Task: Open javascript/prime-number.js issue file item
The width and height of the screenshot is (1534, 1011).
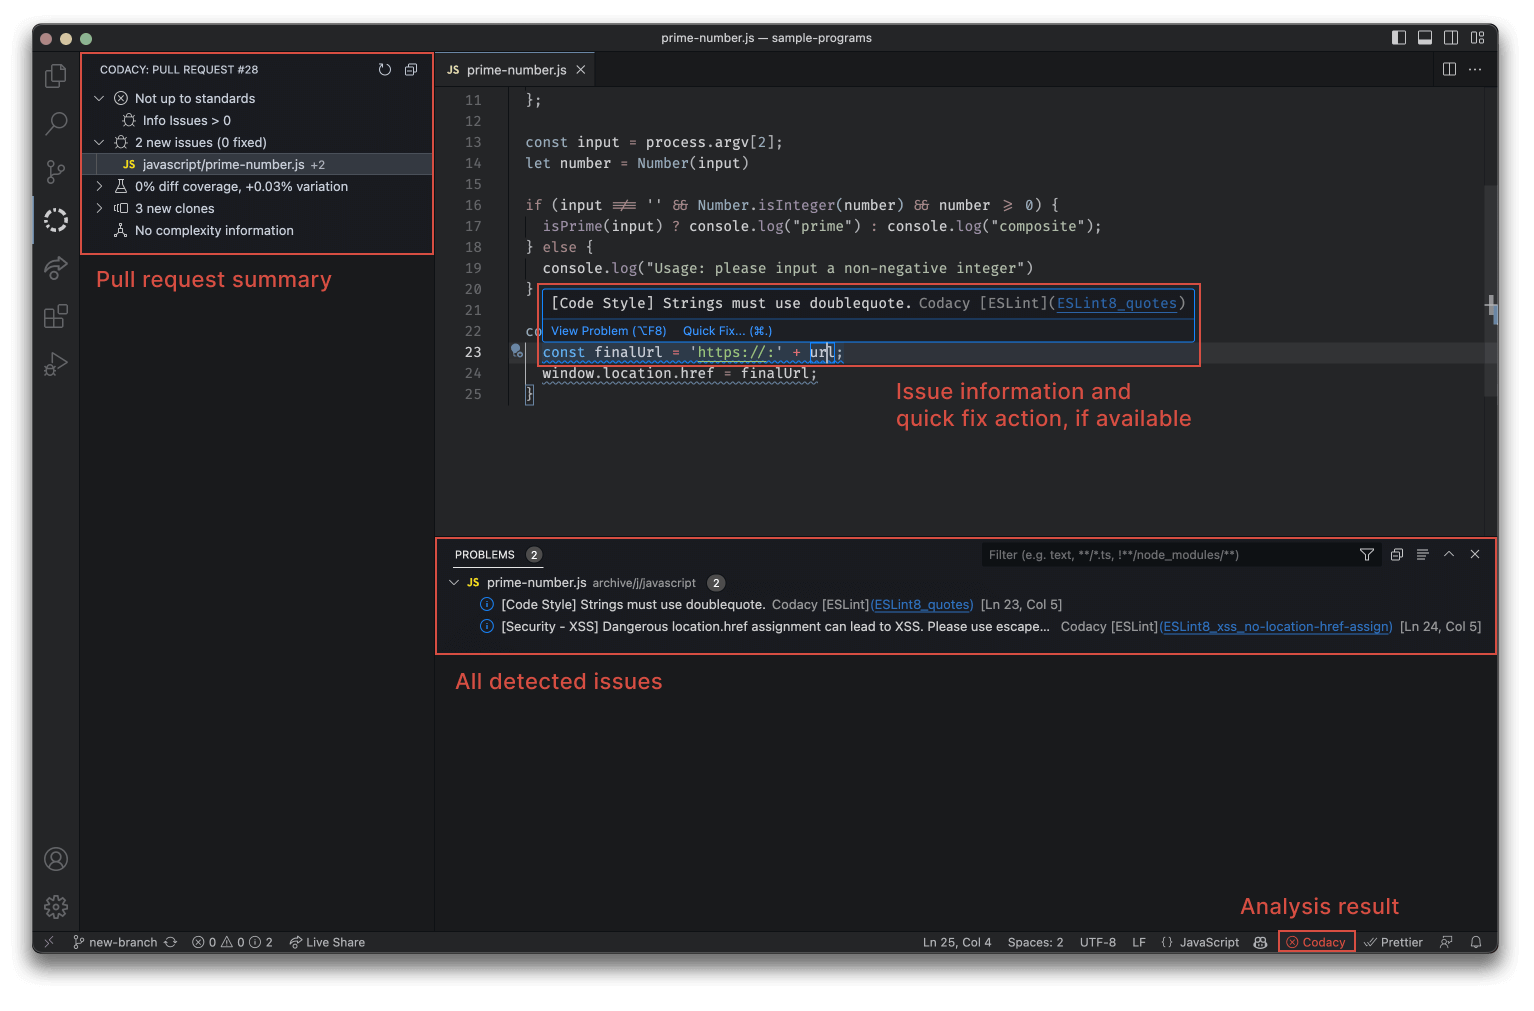Action: [x=256, y=164]
